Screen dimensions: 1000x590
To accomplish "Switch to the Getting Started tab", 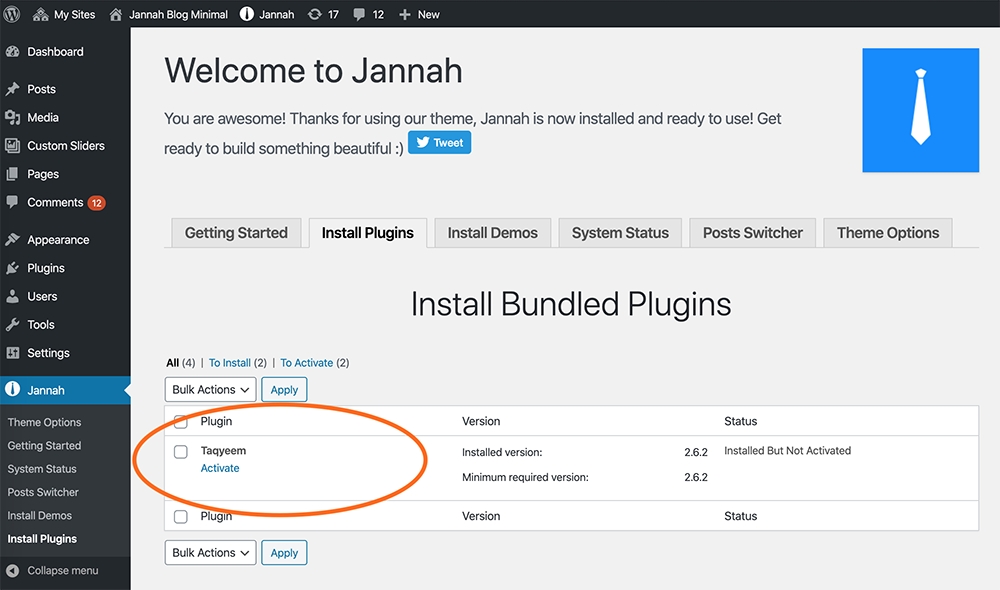I will 236,233.
